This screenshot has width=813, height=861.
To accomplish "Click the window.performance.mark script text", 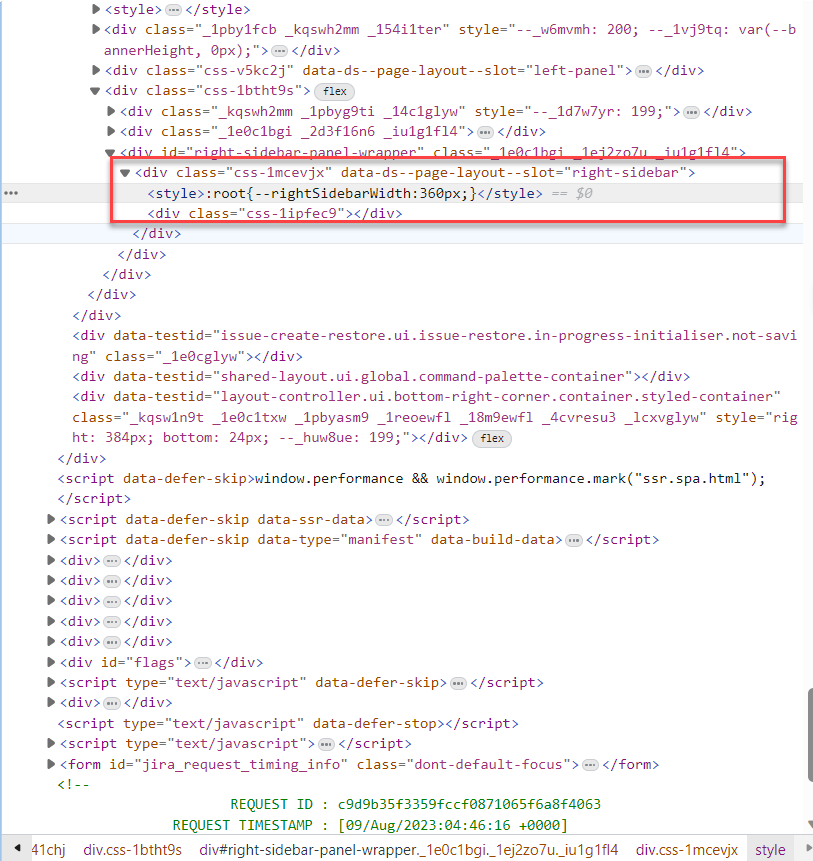I will [x=510, y=479].
